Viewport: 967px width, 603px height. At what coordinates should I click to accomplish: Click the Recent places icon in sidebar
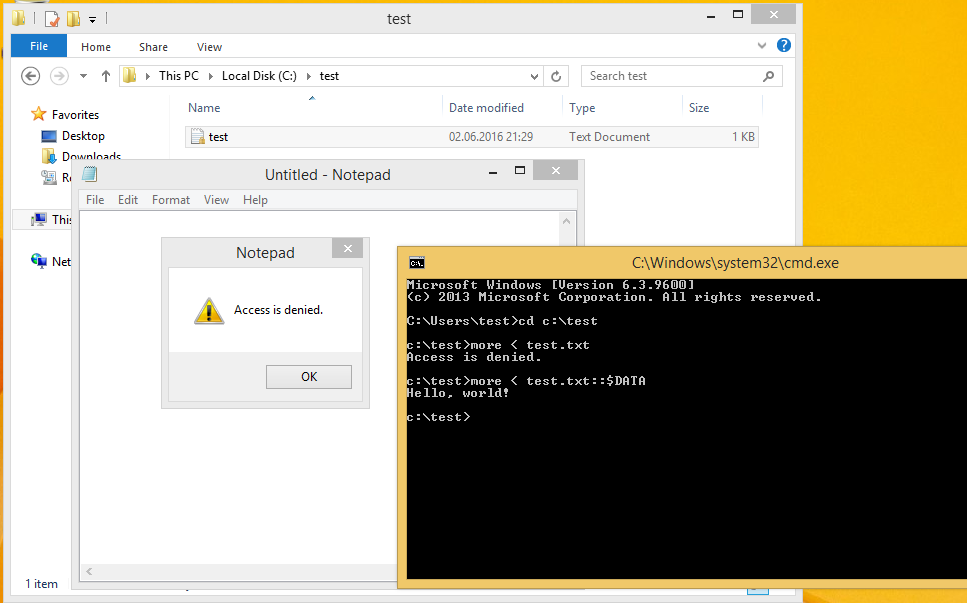(49, 178)
